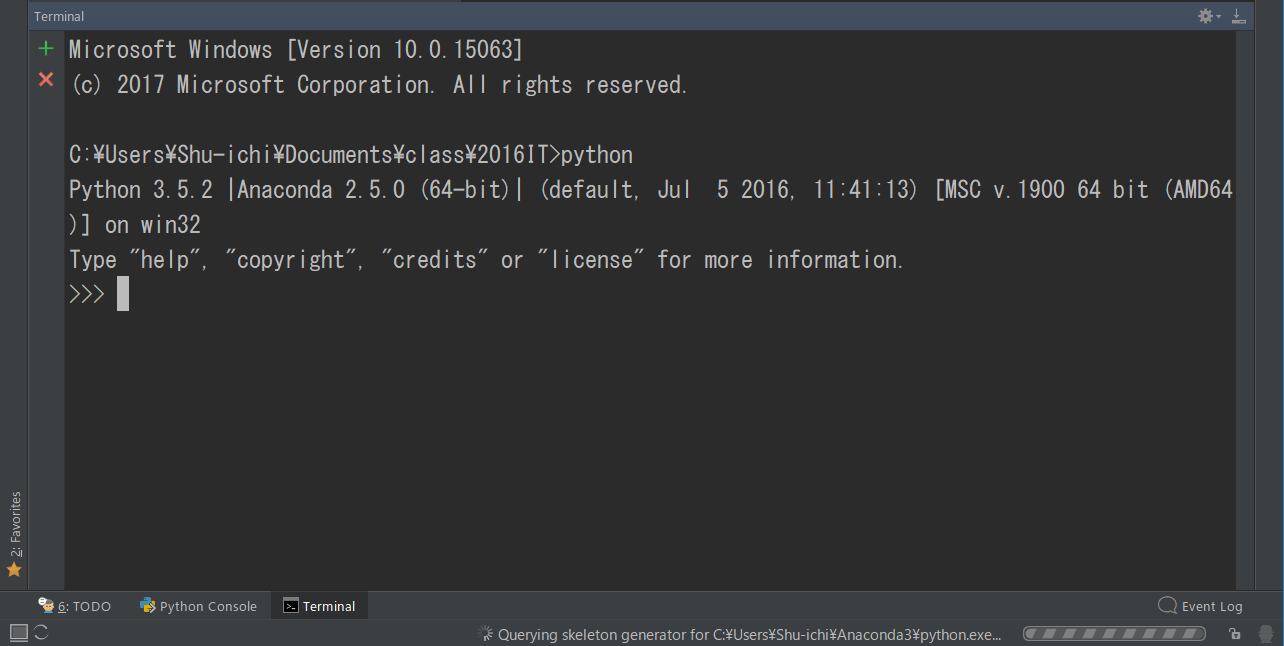Open the Terminal gear settings dropdown

(x=1208, y=16)
